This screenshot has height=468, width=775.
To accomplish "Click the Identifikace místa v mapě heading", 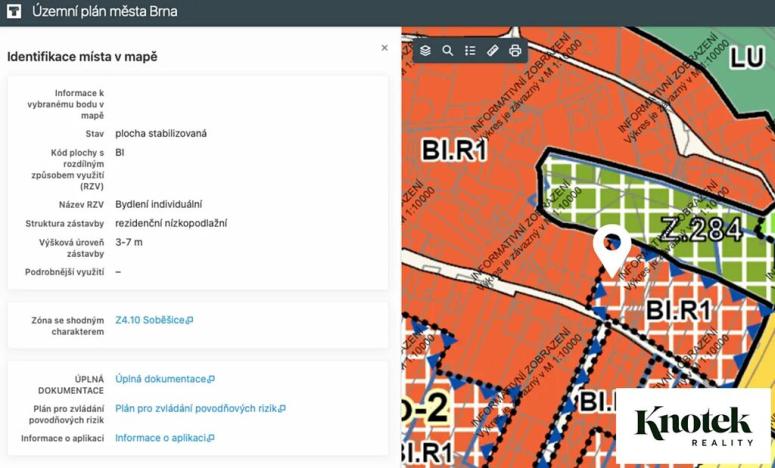I will click(82, 57).
